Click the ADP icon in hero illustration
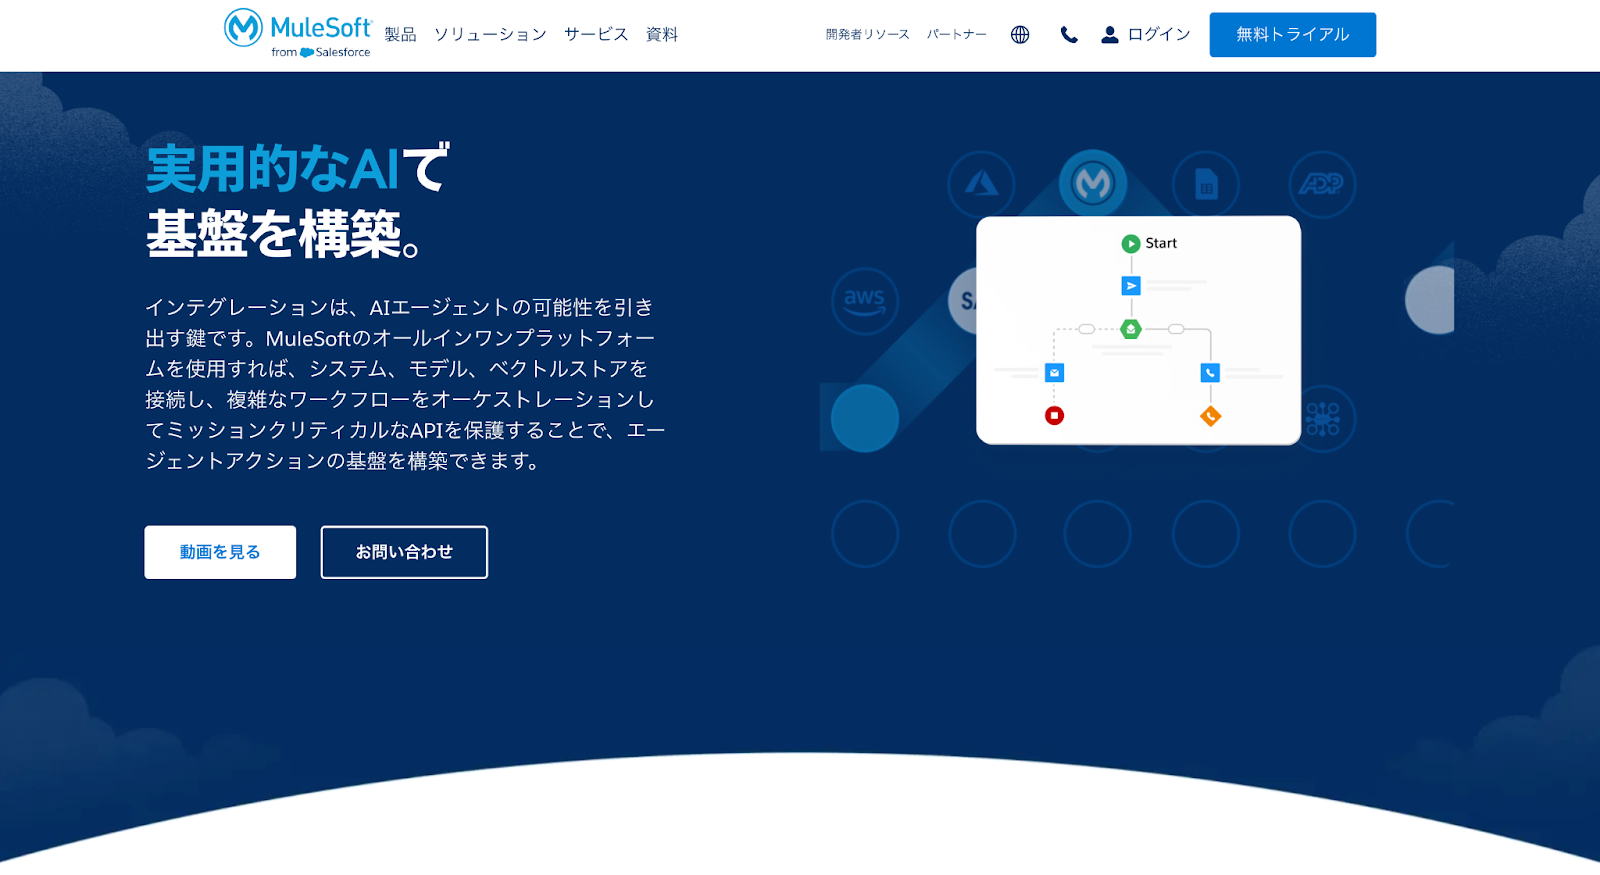The height and width of the screenshot is (875, 1600). coord(1322,184)
